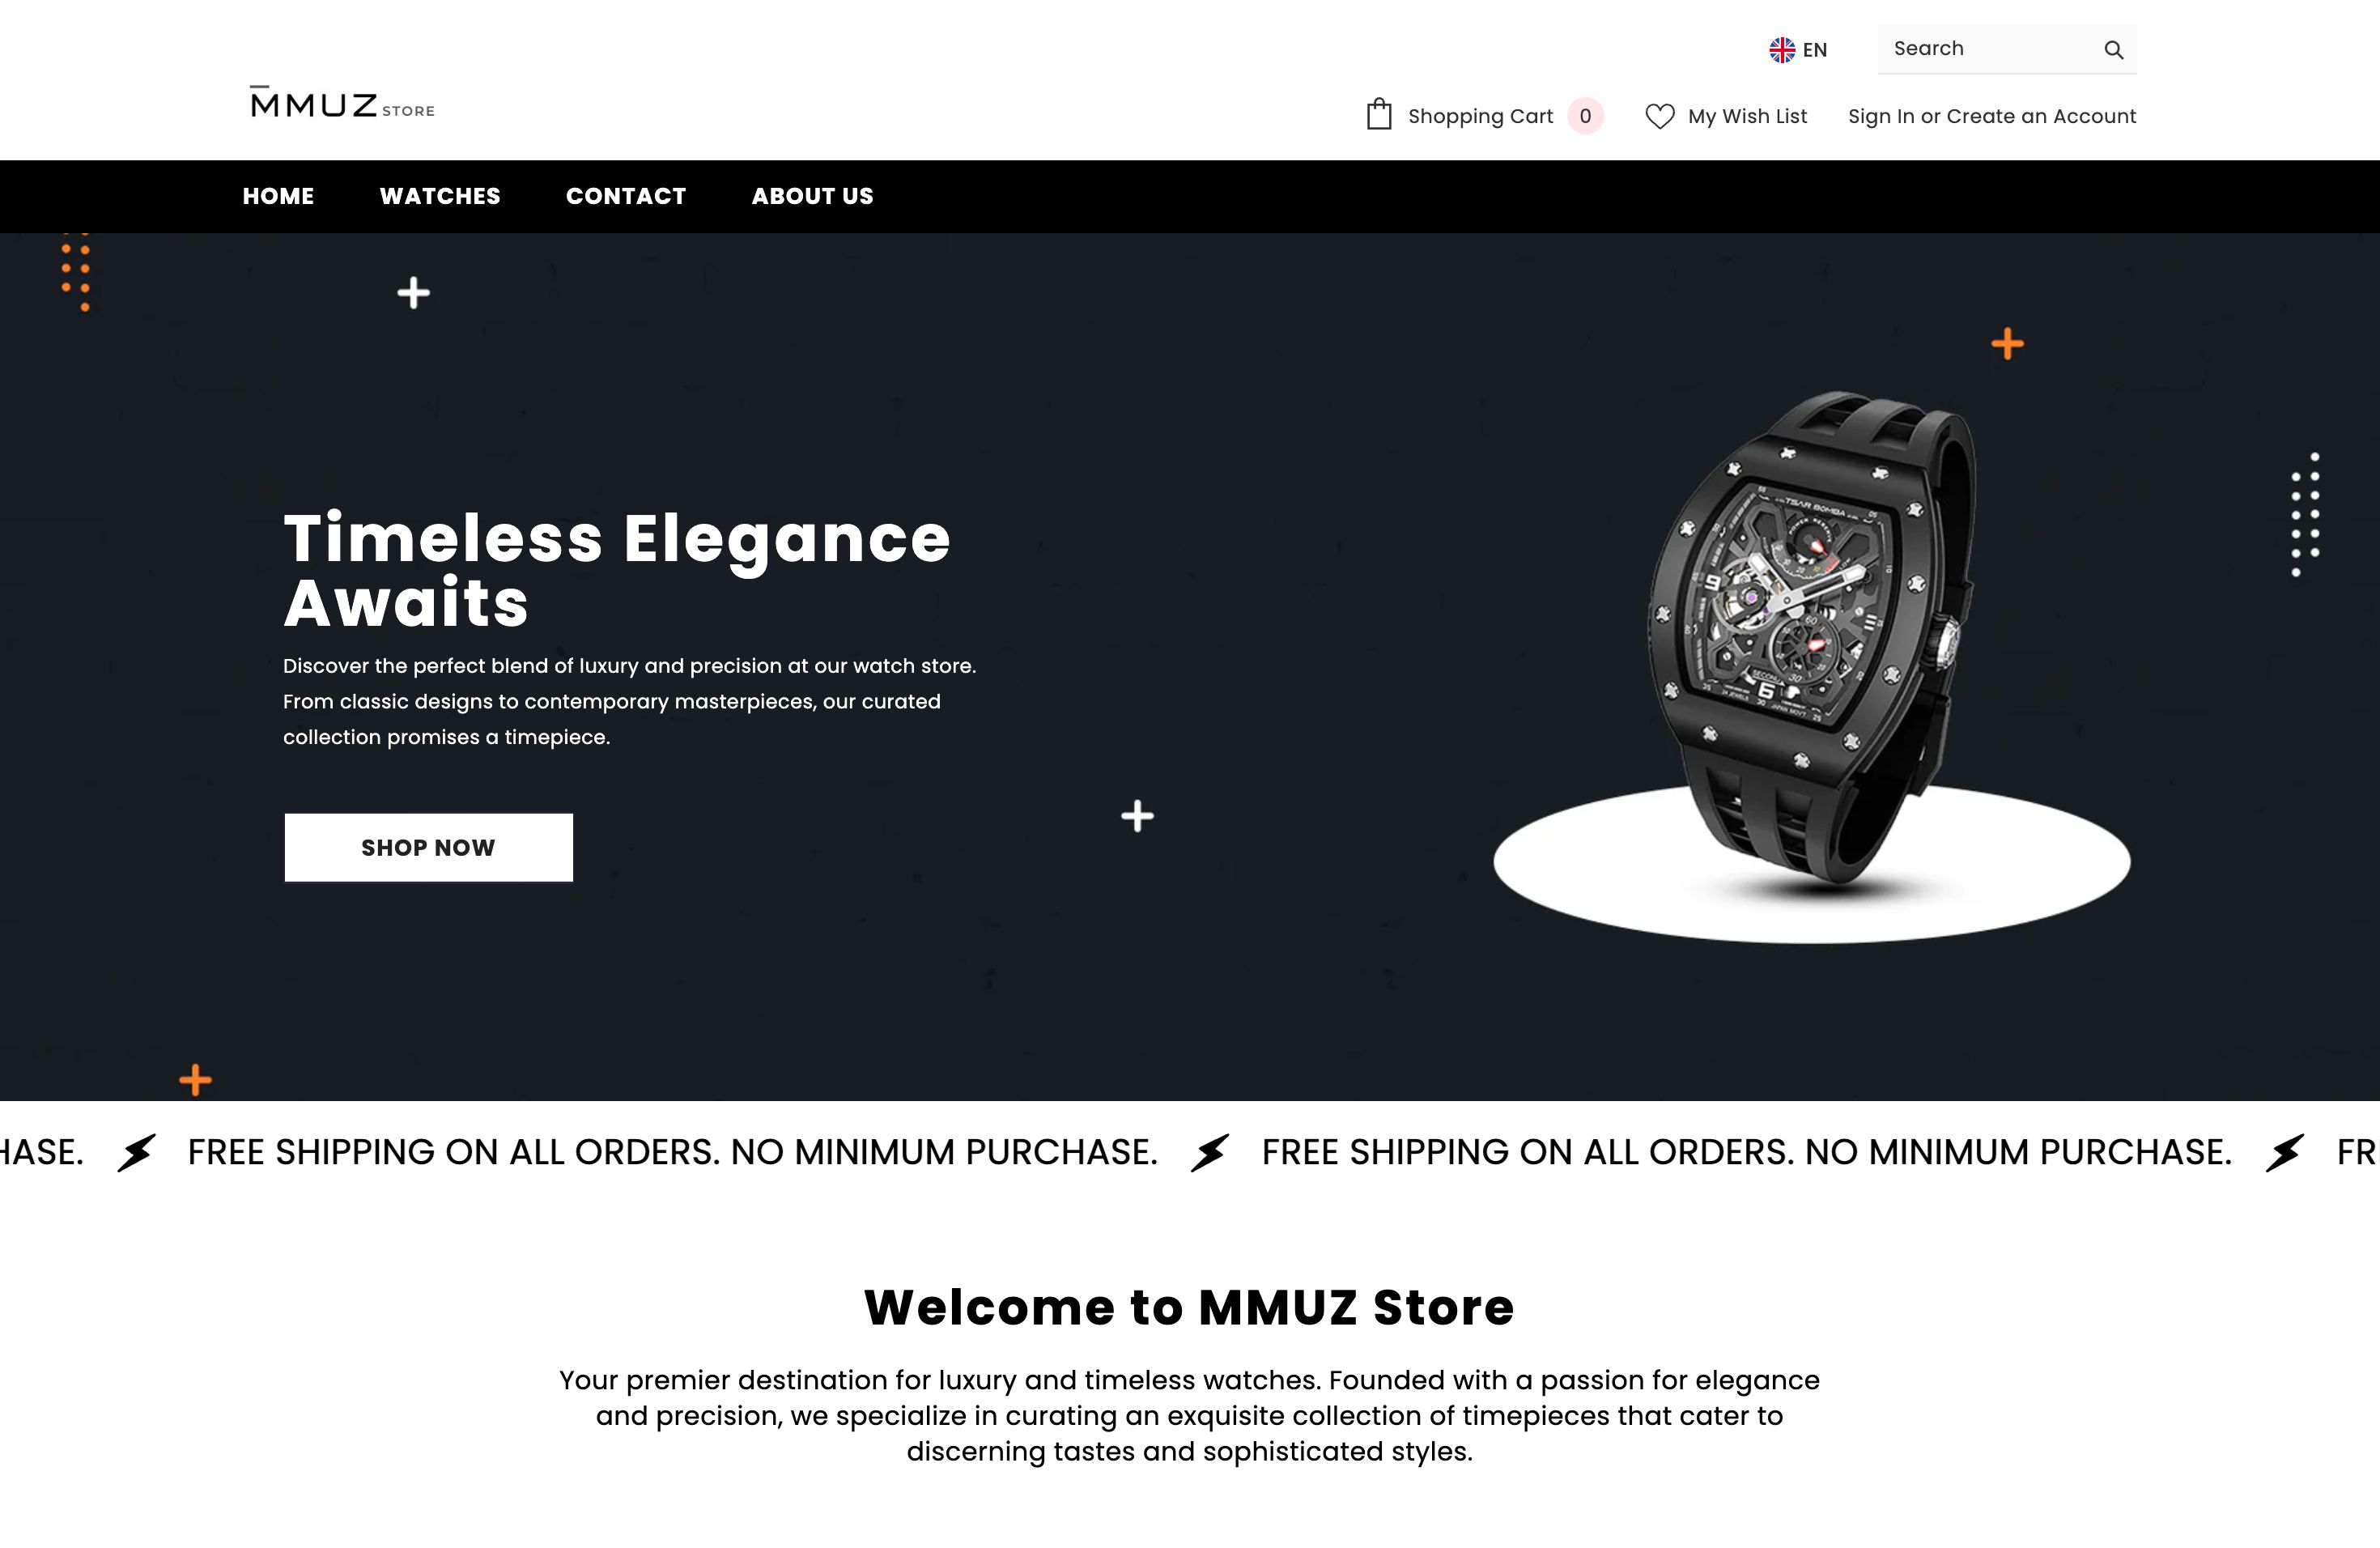Open the About Us page

pos(812,196)
